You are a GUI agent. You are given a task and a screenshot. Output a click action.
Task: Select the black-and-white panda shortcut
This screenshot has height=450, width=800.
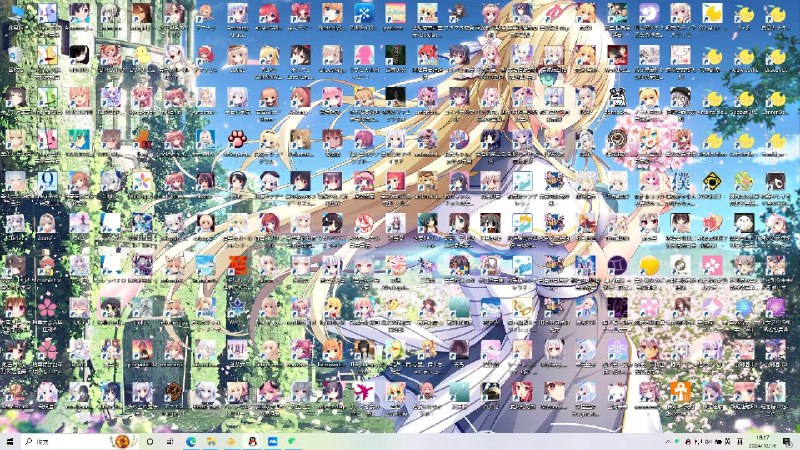(x=617, y=97)
